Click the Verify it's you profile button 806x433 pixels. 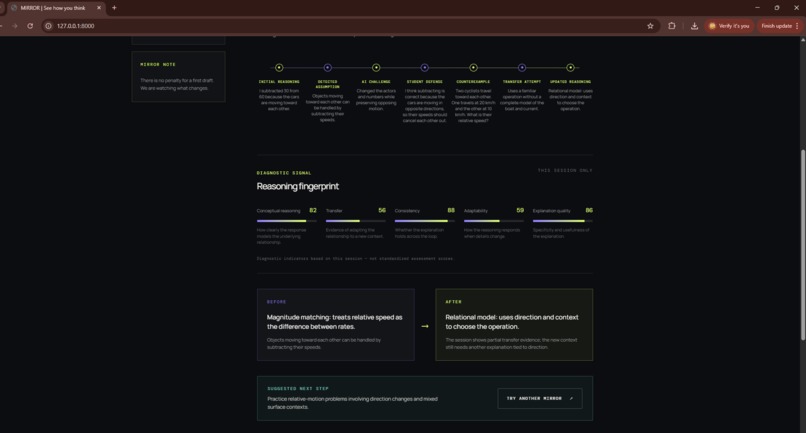pyautogui.click(x=729, y=26)
